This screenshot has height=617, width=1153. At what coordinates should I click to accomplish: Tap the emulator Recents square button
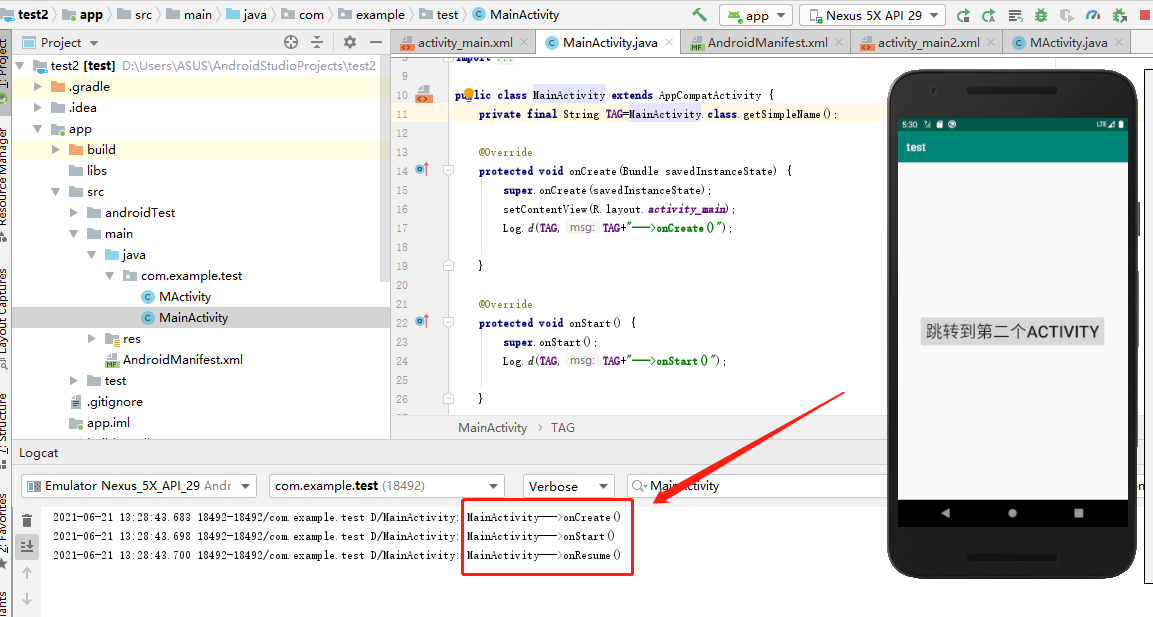(1079, 513)
